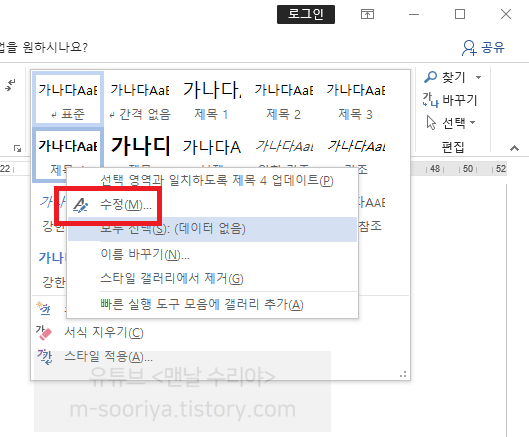Click ruler mark 50
This screenshot has width=529, height=437.
[x=468, y=169]
